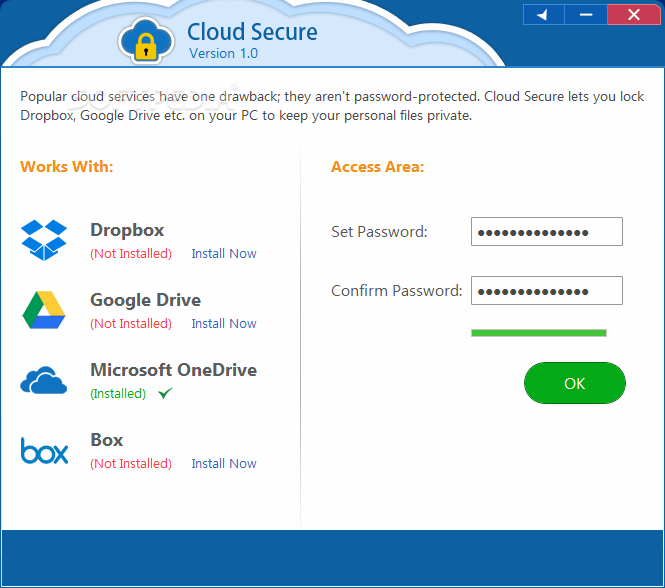
Task: Click the Set Password: label
Action: coord(379,232)
